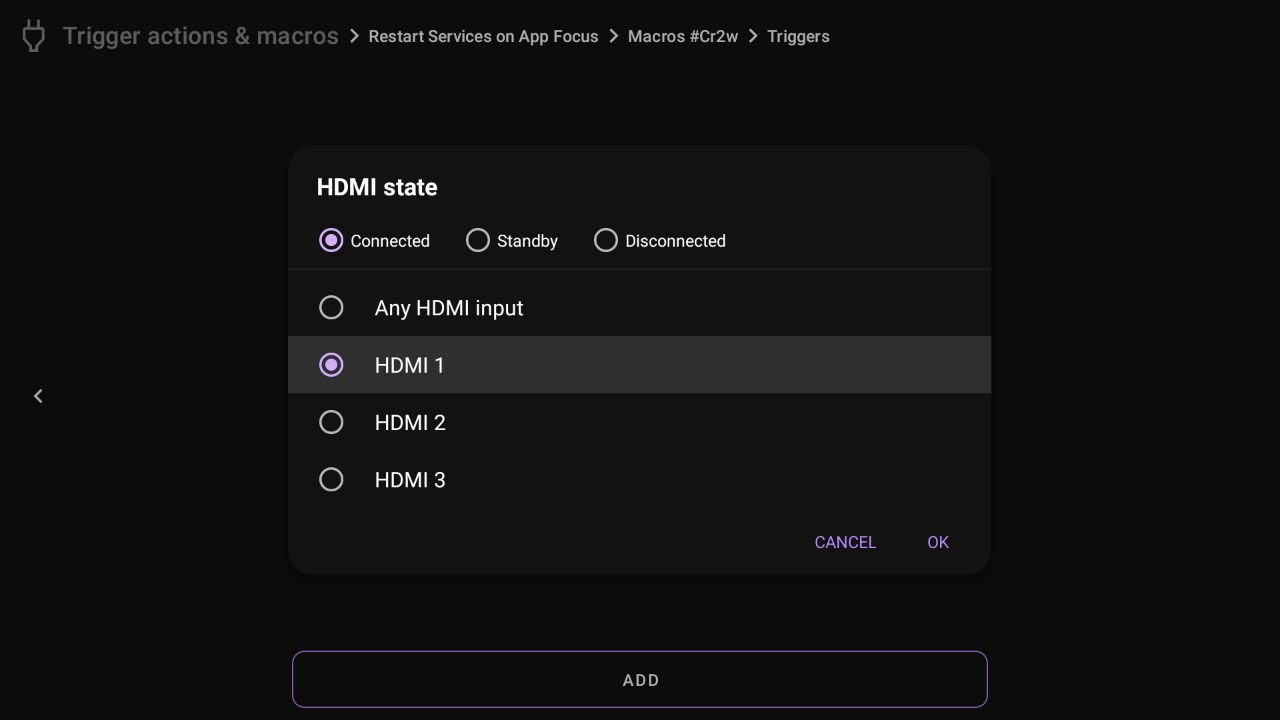
Task: Select the Connected radio button
Action: click(331, 241)
